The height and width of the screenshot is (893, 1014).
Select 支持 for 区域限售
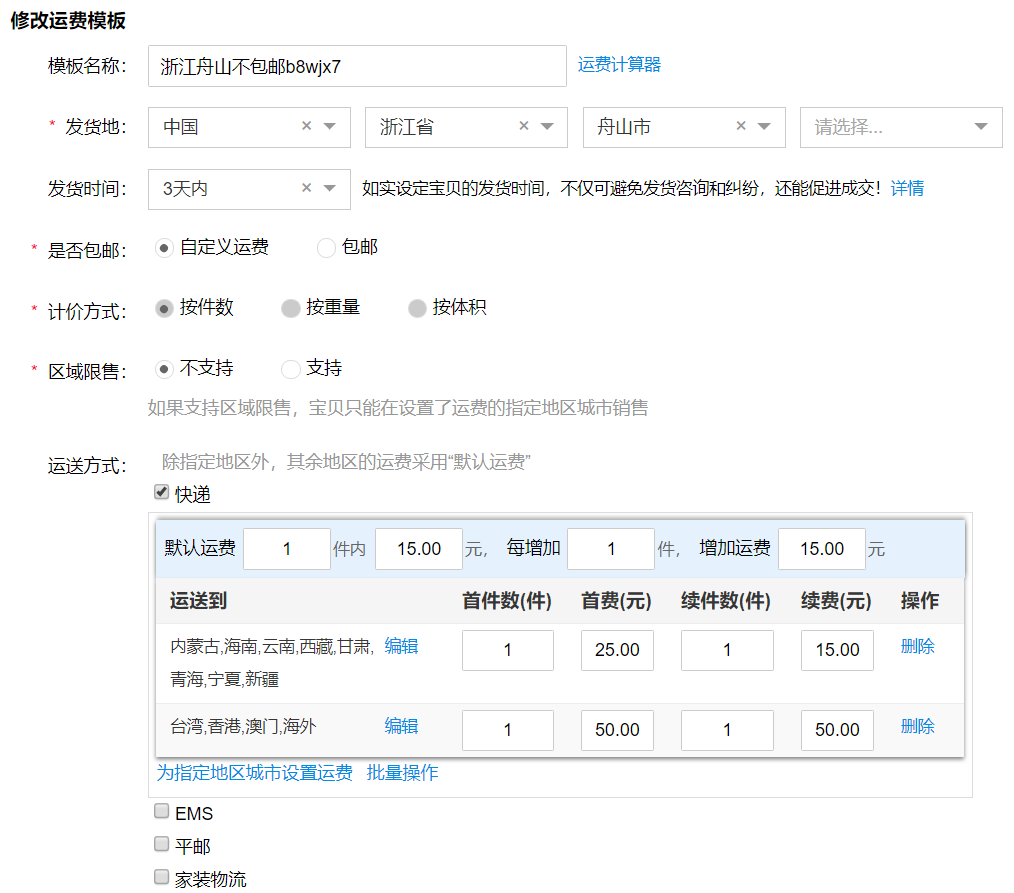(291, 369)
